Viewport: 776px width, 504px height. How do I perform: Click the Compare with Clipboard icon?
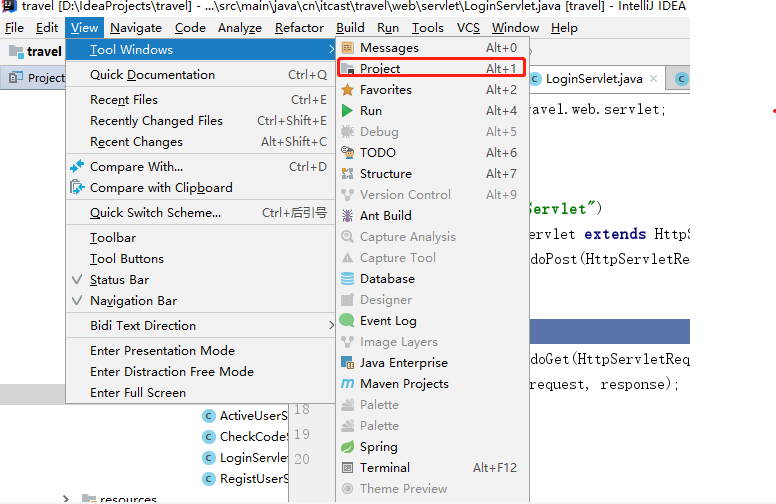pos(77,188)
